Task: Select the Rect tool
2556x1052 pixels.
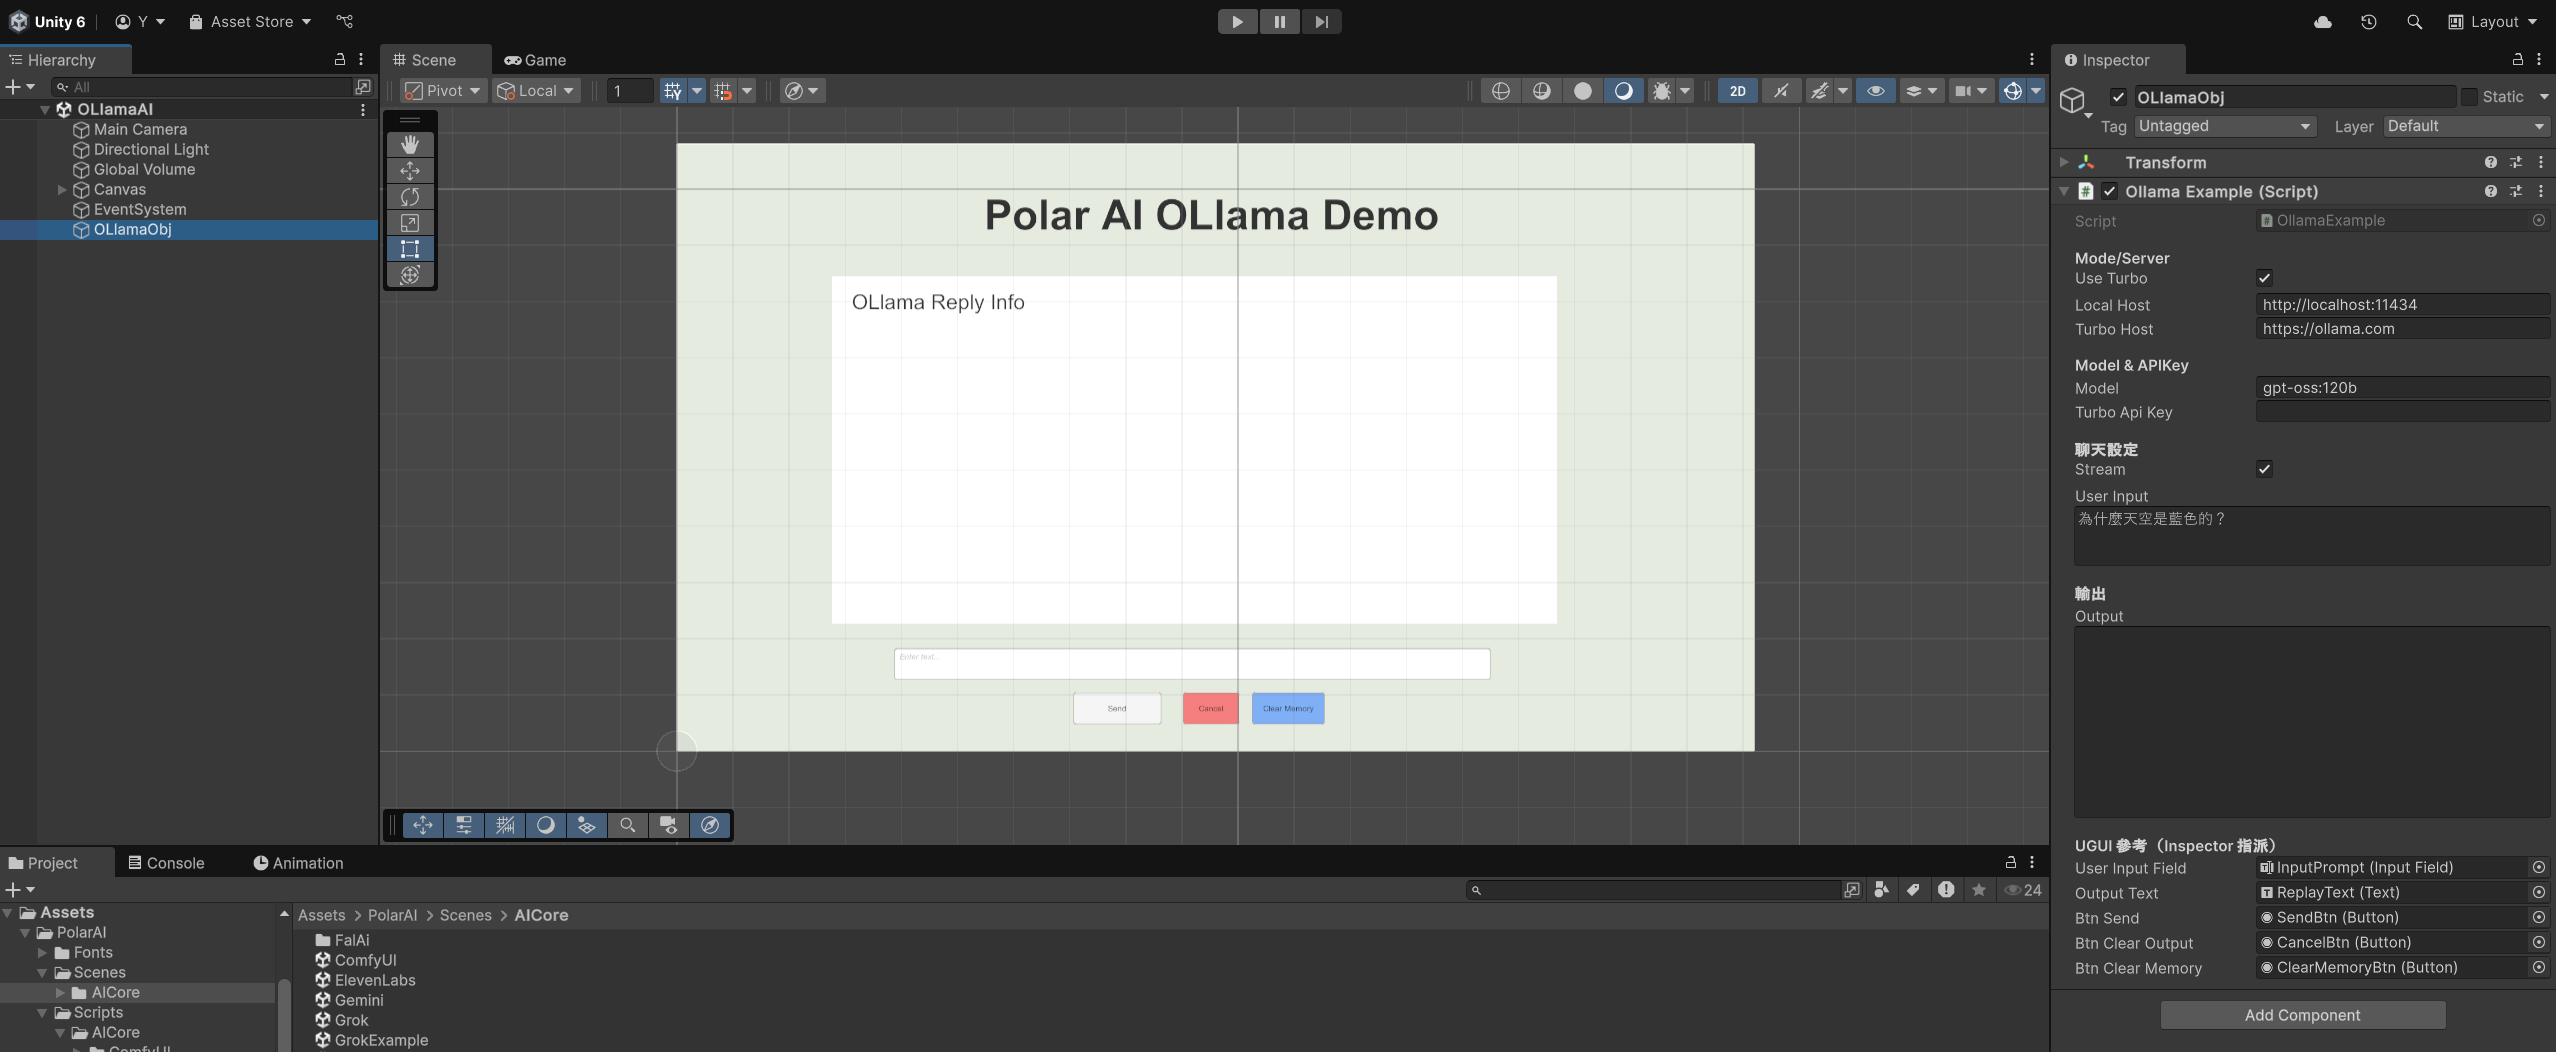Action: pyautogui.click(x=410, y=249)
